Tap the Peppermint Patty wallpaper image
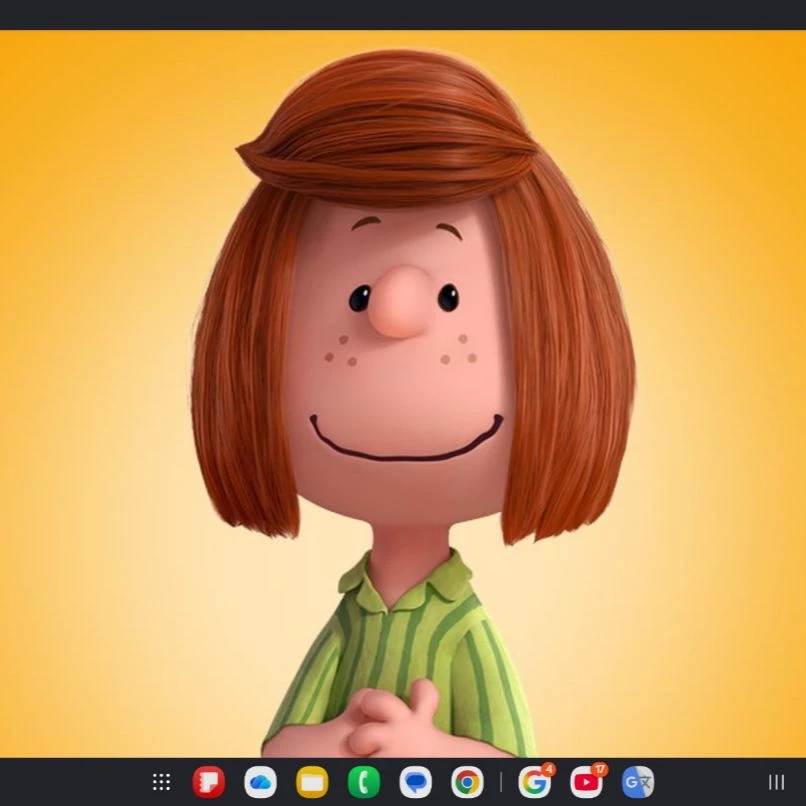806x806 pixels. click(403, 393)
